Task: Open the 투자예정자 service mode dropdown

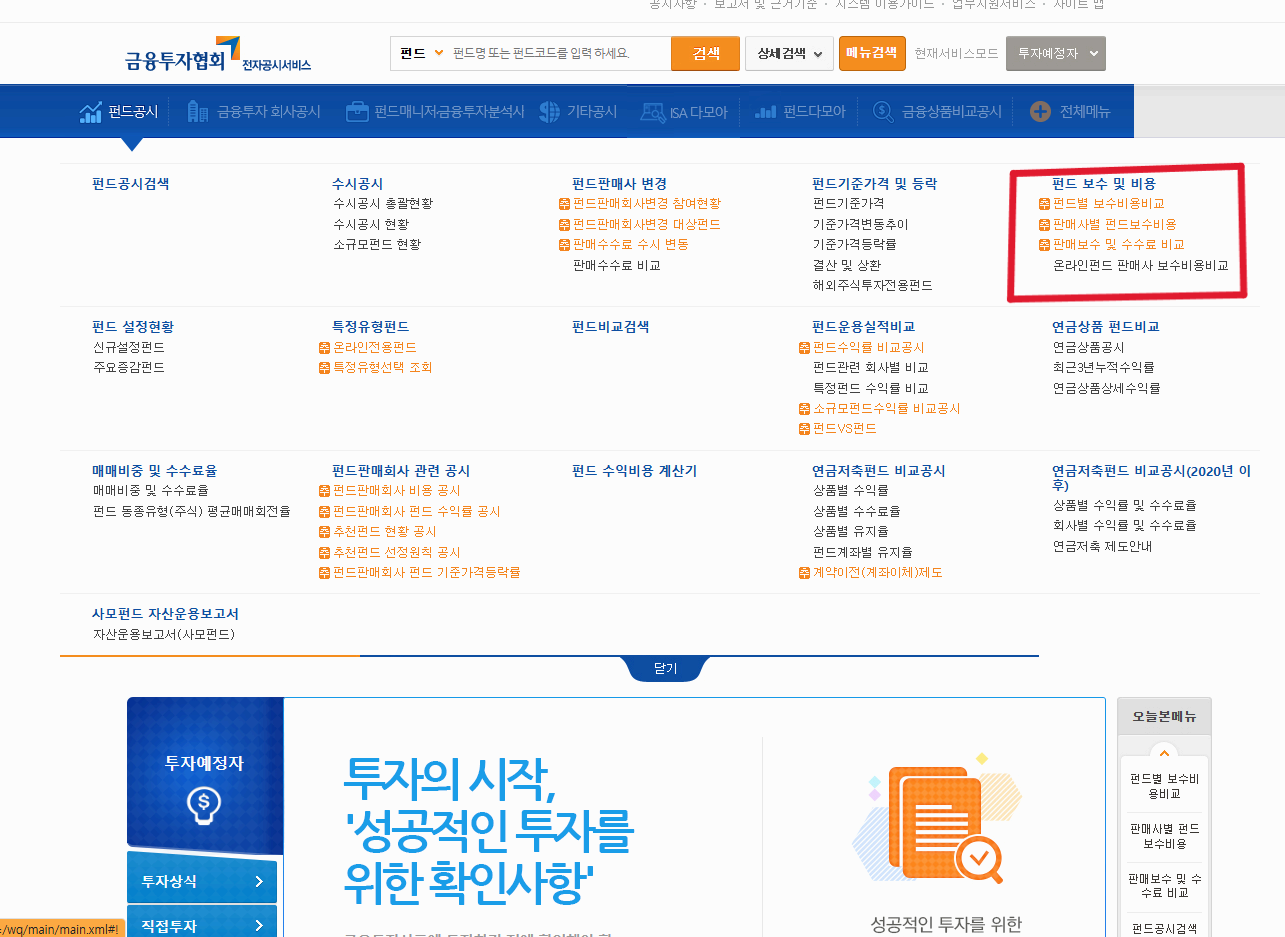Action: 1056,53
